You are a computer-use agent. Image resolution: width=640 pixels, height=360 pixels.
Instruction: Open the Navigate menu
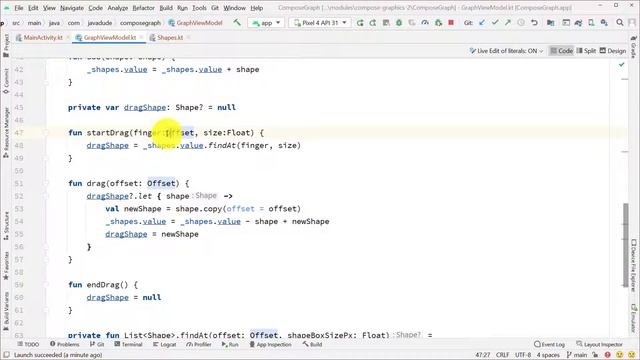(x=72, y=8)
